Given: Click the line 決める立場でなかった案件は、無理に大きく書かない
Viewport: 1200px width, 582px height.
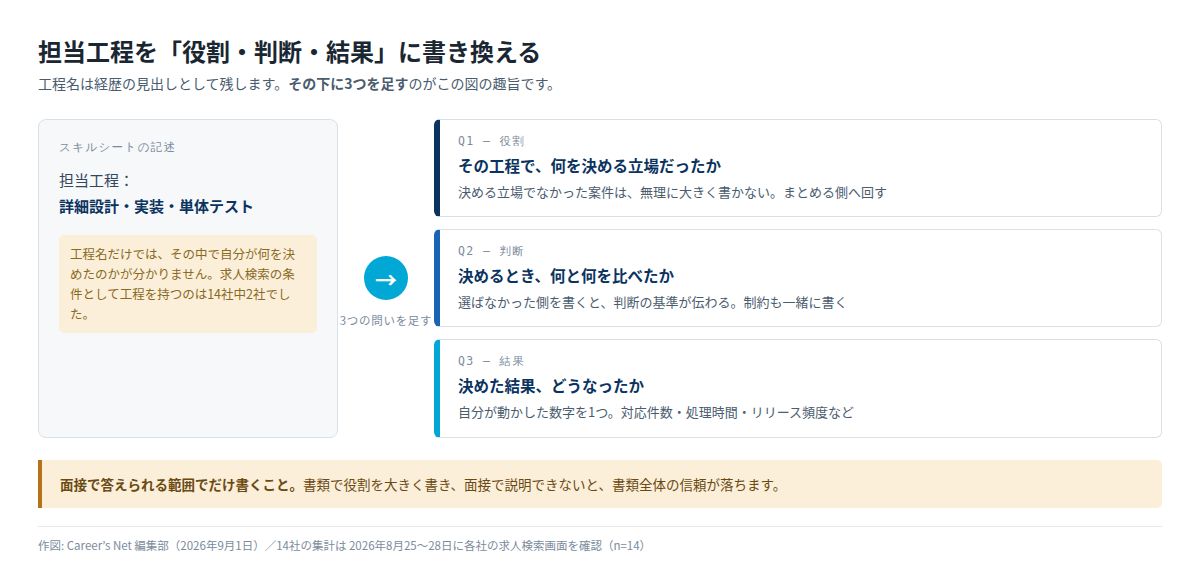Looking at the screenshot, I should point(672,192).
